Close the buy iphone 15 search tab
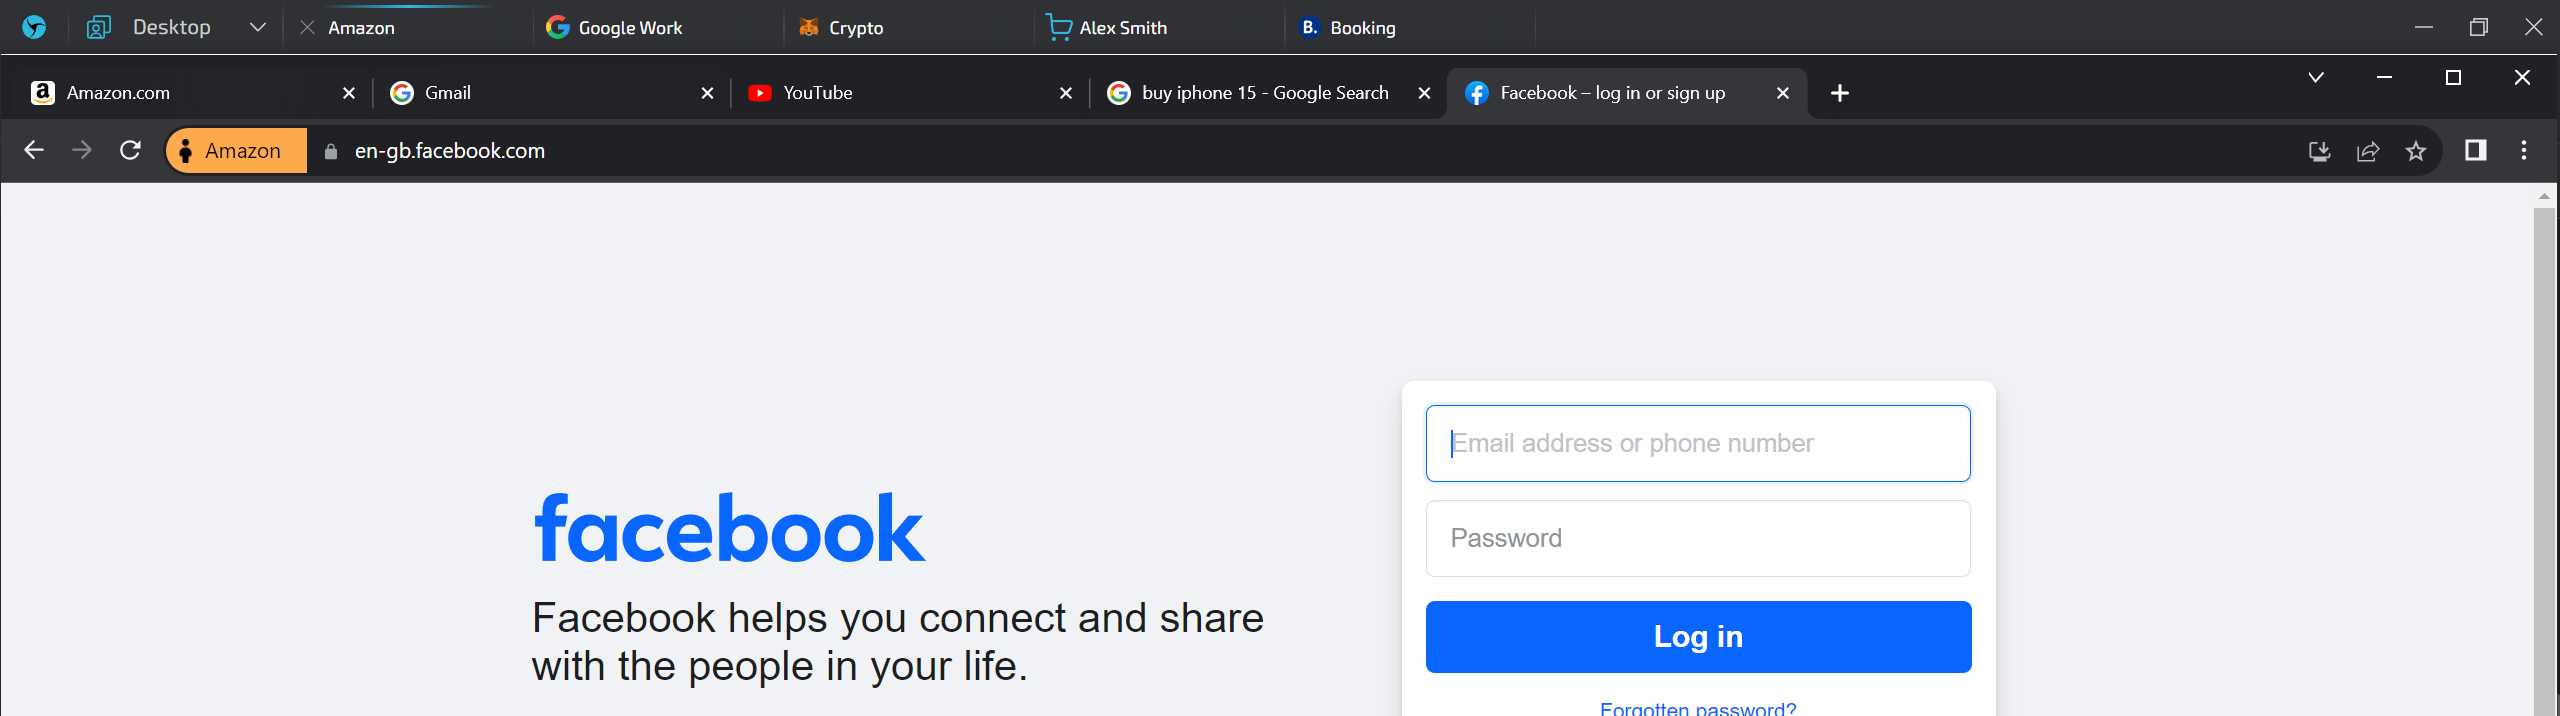 tap(1424, 93)
